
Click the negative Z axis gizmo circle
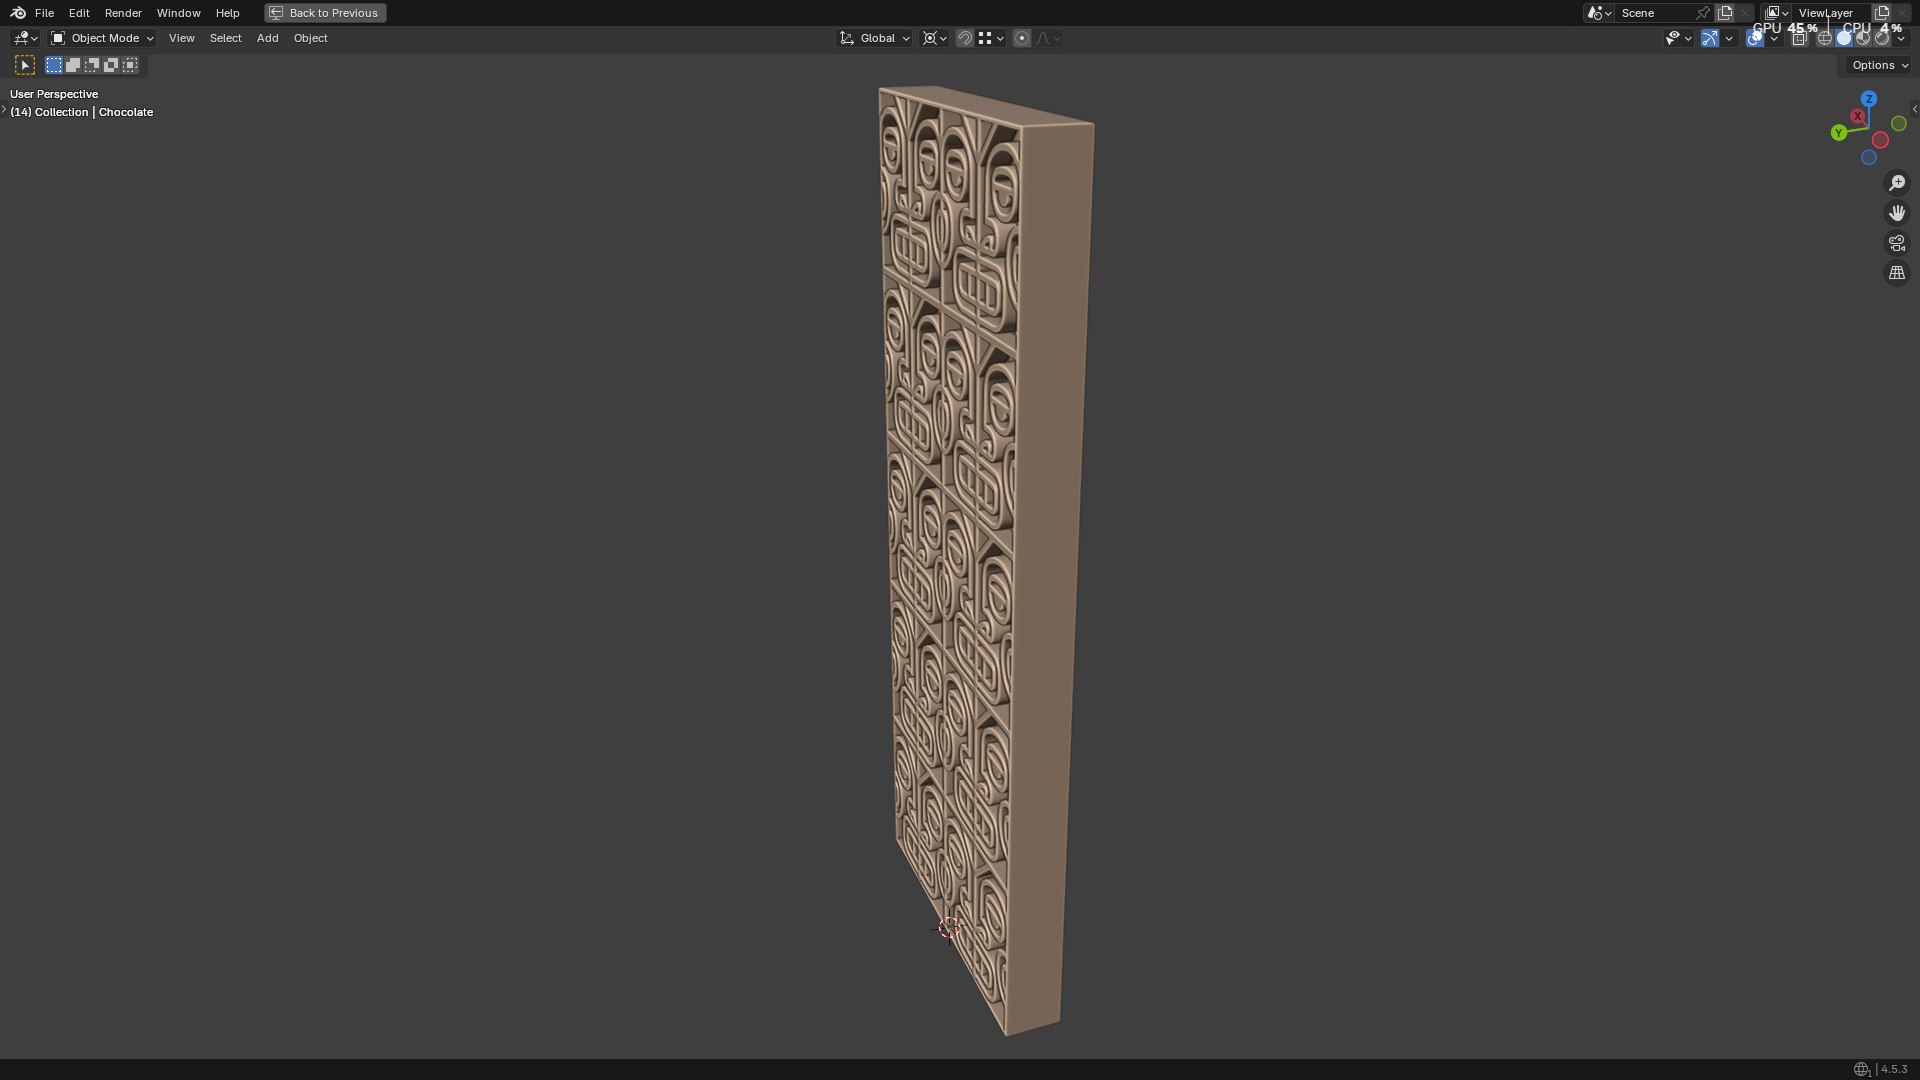click(x=1868, y=158)
